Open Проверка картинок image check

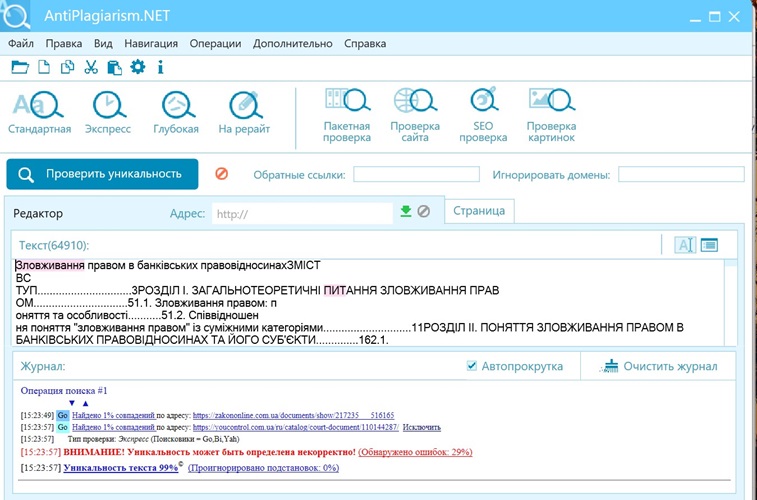551,115
